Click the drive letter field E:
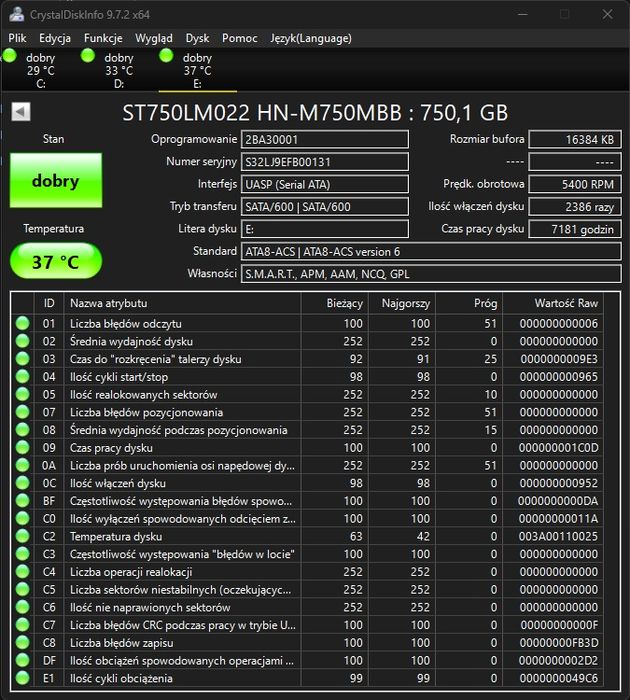Screen dimensions: 630x700 click(x=325, y=229)
